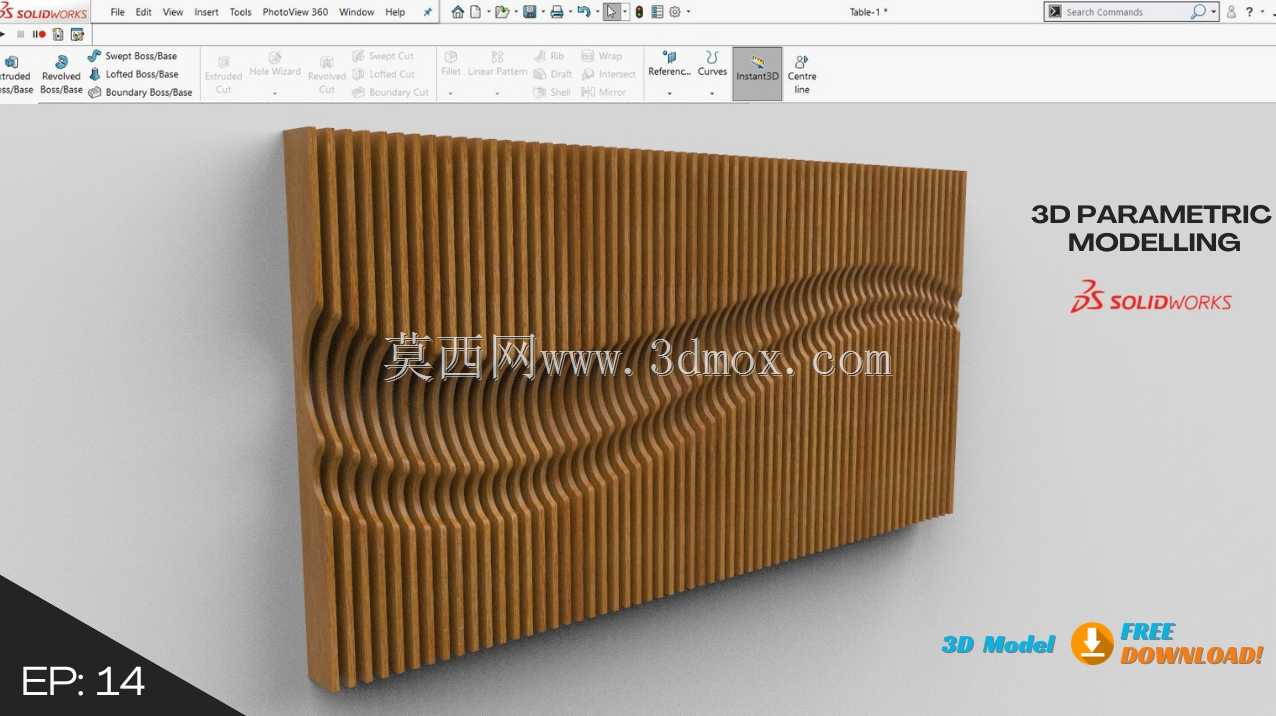The height and width of the screenshot is (716, 1276).
Task: Stop macro recording with the stop icon
Action: [x=20, y=34]
